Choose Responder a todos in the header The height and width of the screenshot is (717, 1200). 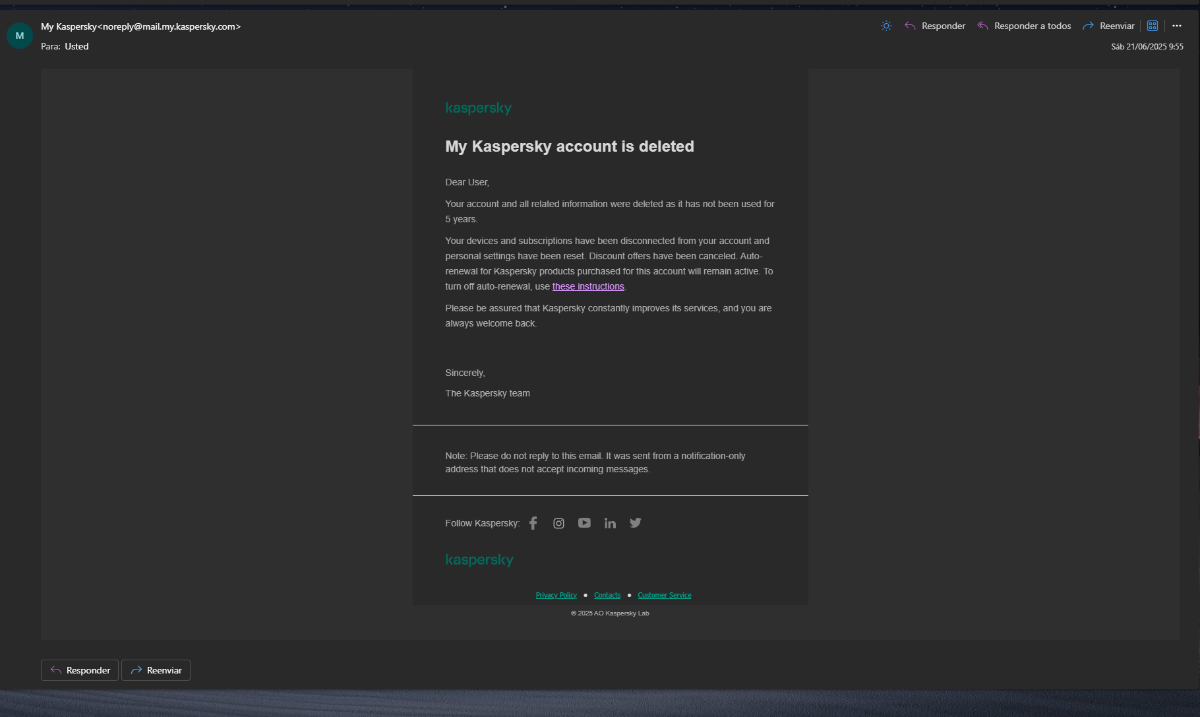[x=1024, y=26]
